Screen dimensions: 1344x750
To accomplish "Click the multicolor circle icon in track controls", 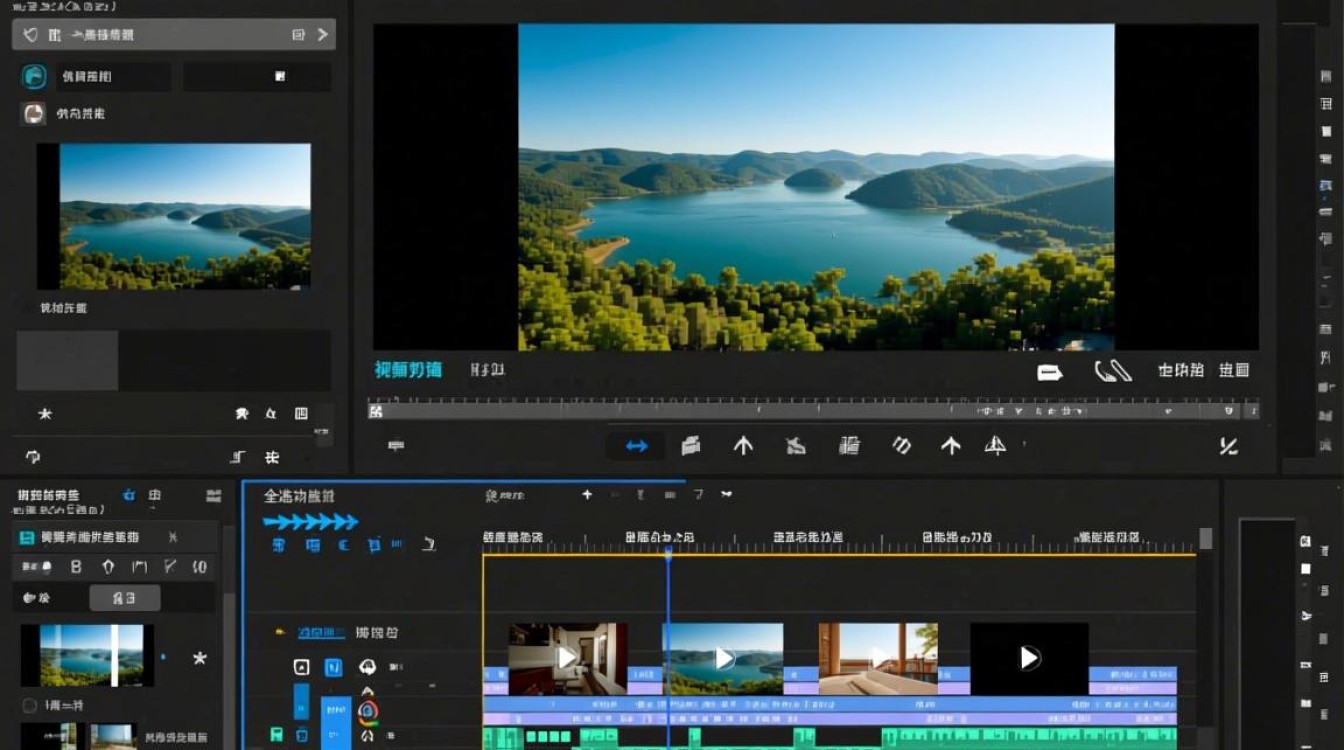I will click(367, 711).
